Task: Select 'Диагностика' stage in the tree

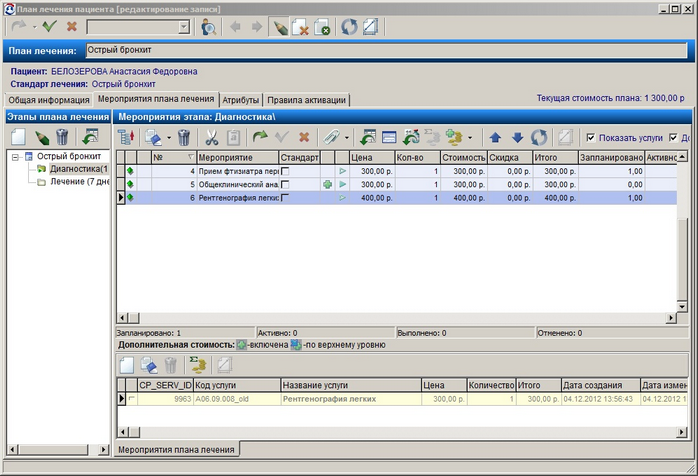Action: [78, 169]
